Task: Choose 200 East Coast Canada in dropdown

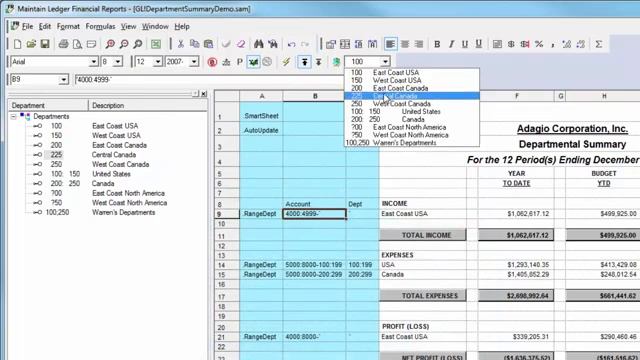Action: (412, 88)
